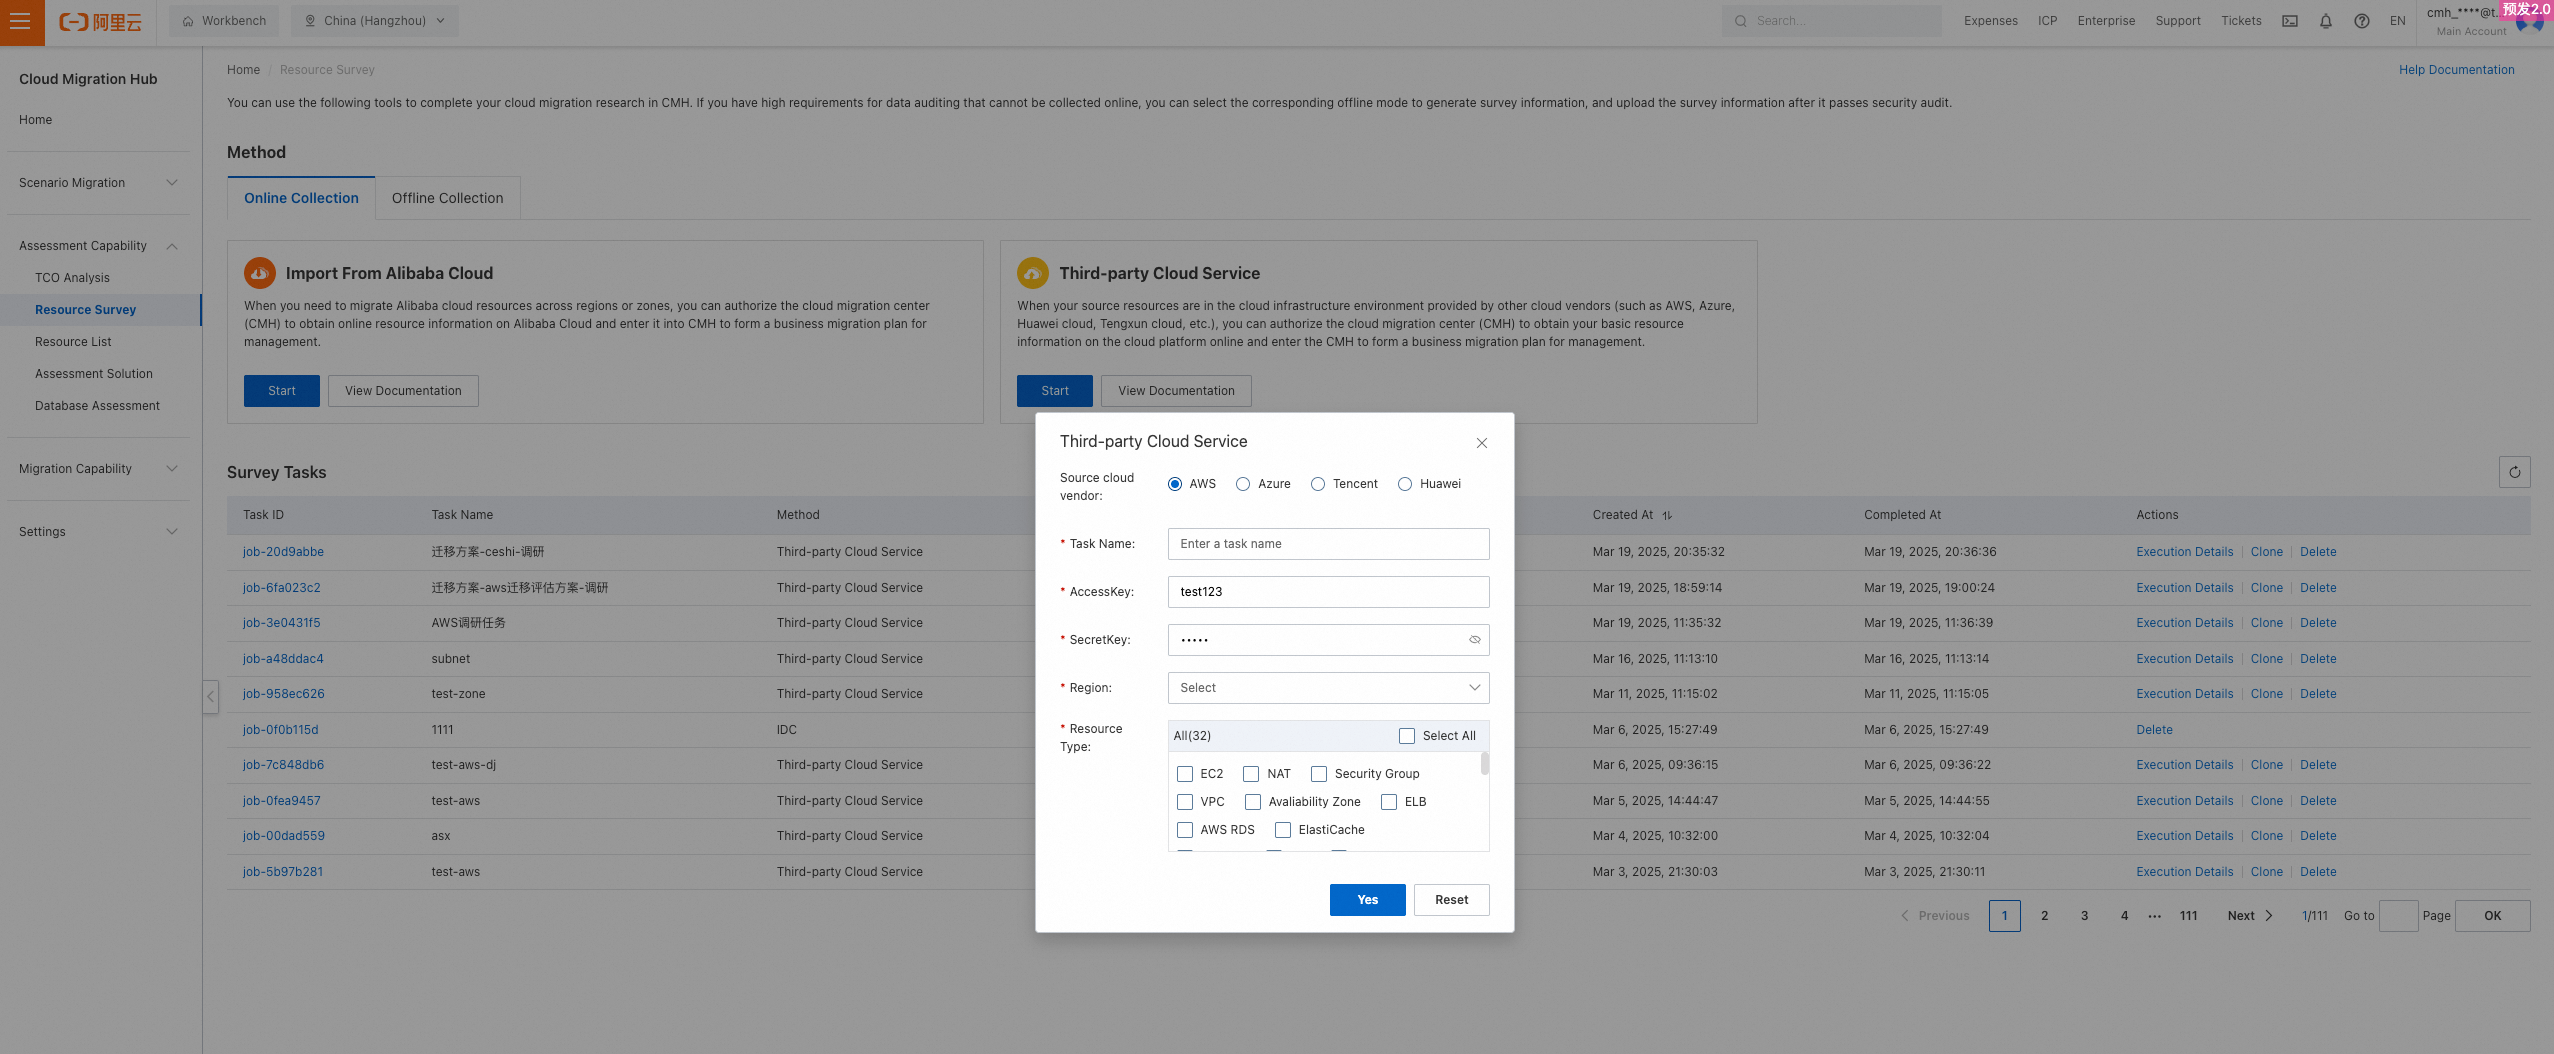This screenshot has height=1054, width=2554.
Task: Open Tickets in top menu
Action: click(2241, 21)
